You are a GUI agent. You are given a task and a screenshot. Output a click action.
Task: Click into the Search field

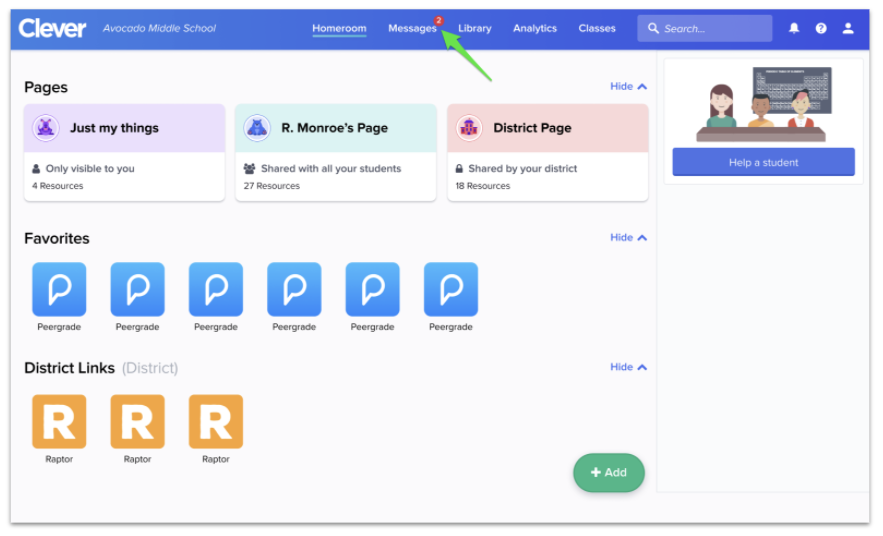(x=712, y=29)
